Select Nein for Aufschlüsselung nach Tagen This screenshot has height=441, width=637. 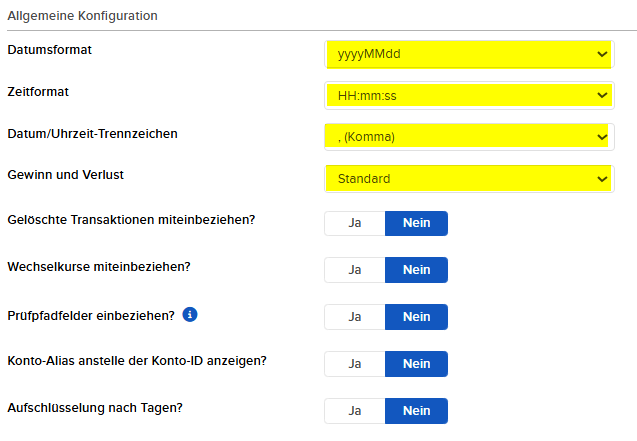pyautogui.click(x=416, y=411)
